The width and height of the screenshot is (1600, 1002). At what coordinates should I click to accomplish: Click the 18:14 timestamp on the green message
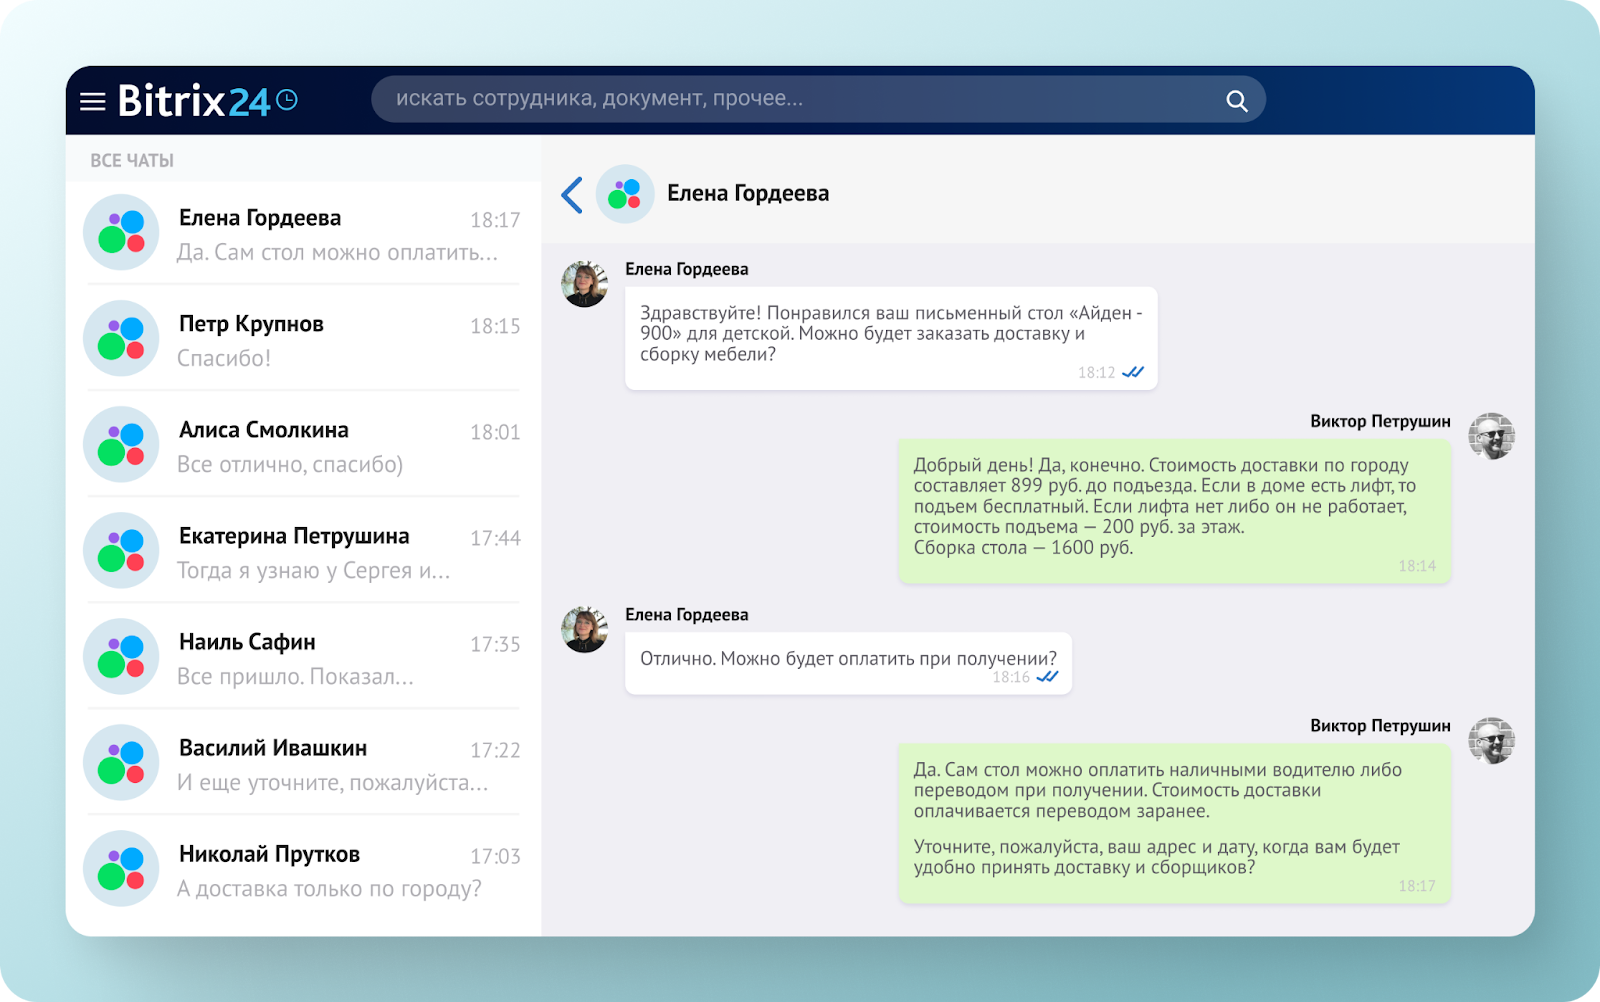coord(1417,566)
